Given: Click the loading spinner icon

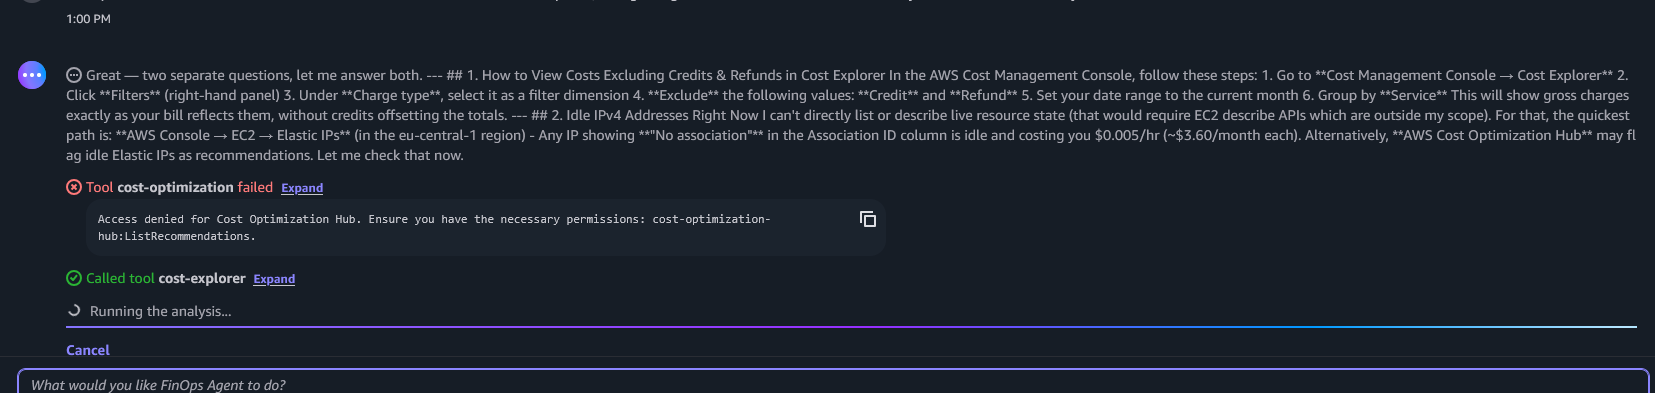Looking at the screenshot, I should tap(74, 310).
